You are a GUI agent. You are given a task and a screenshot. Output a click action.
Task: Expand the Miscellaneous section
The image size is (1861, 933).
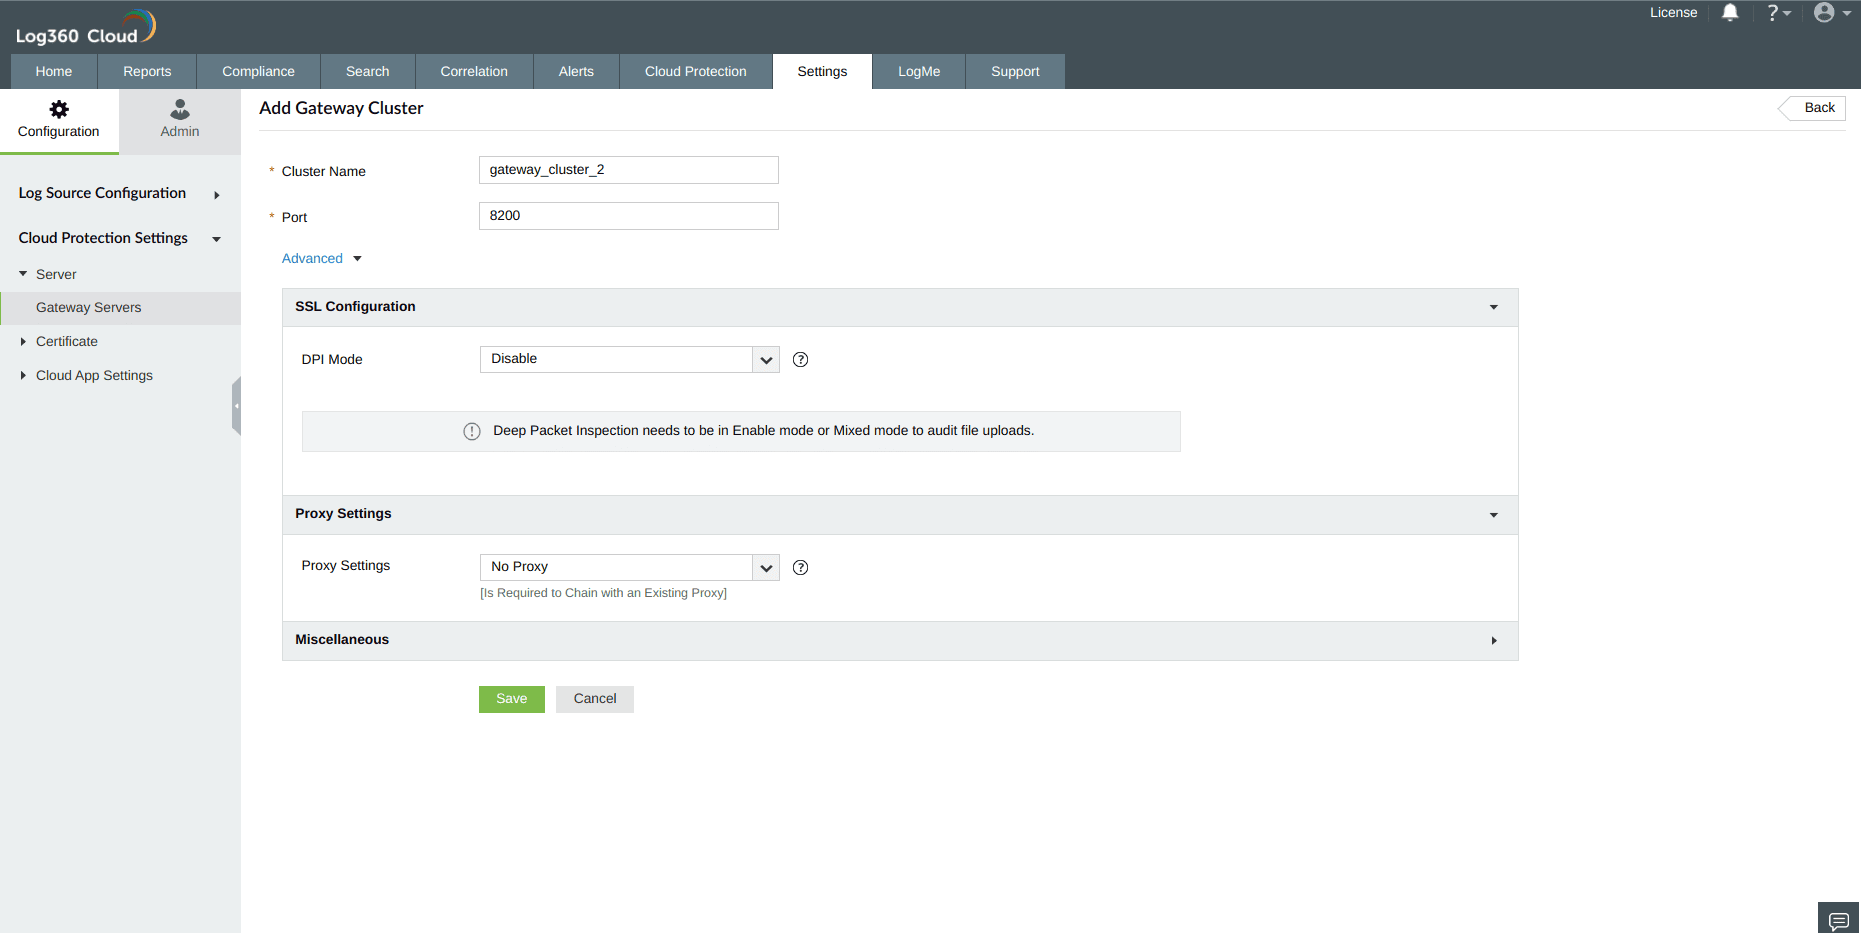click(1494, 640)
